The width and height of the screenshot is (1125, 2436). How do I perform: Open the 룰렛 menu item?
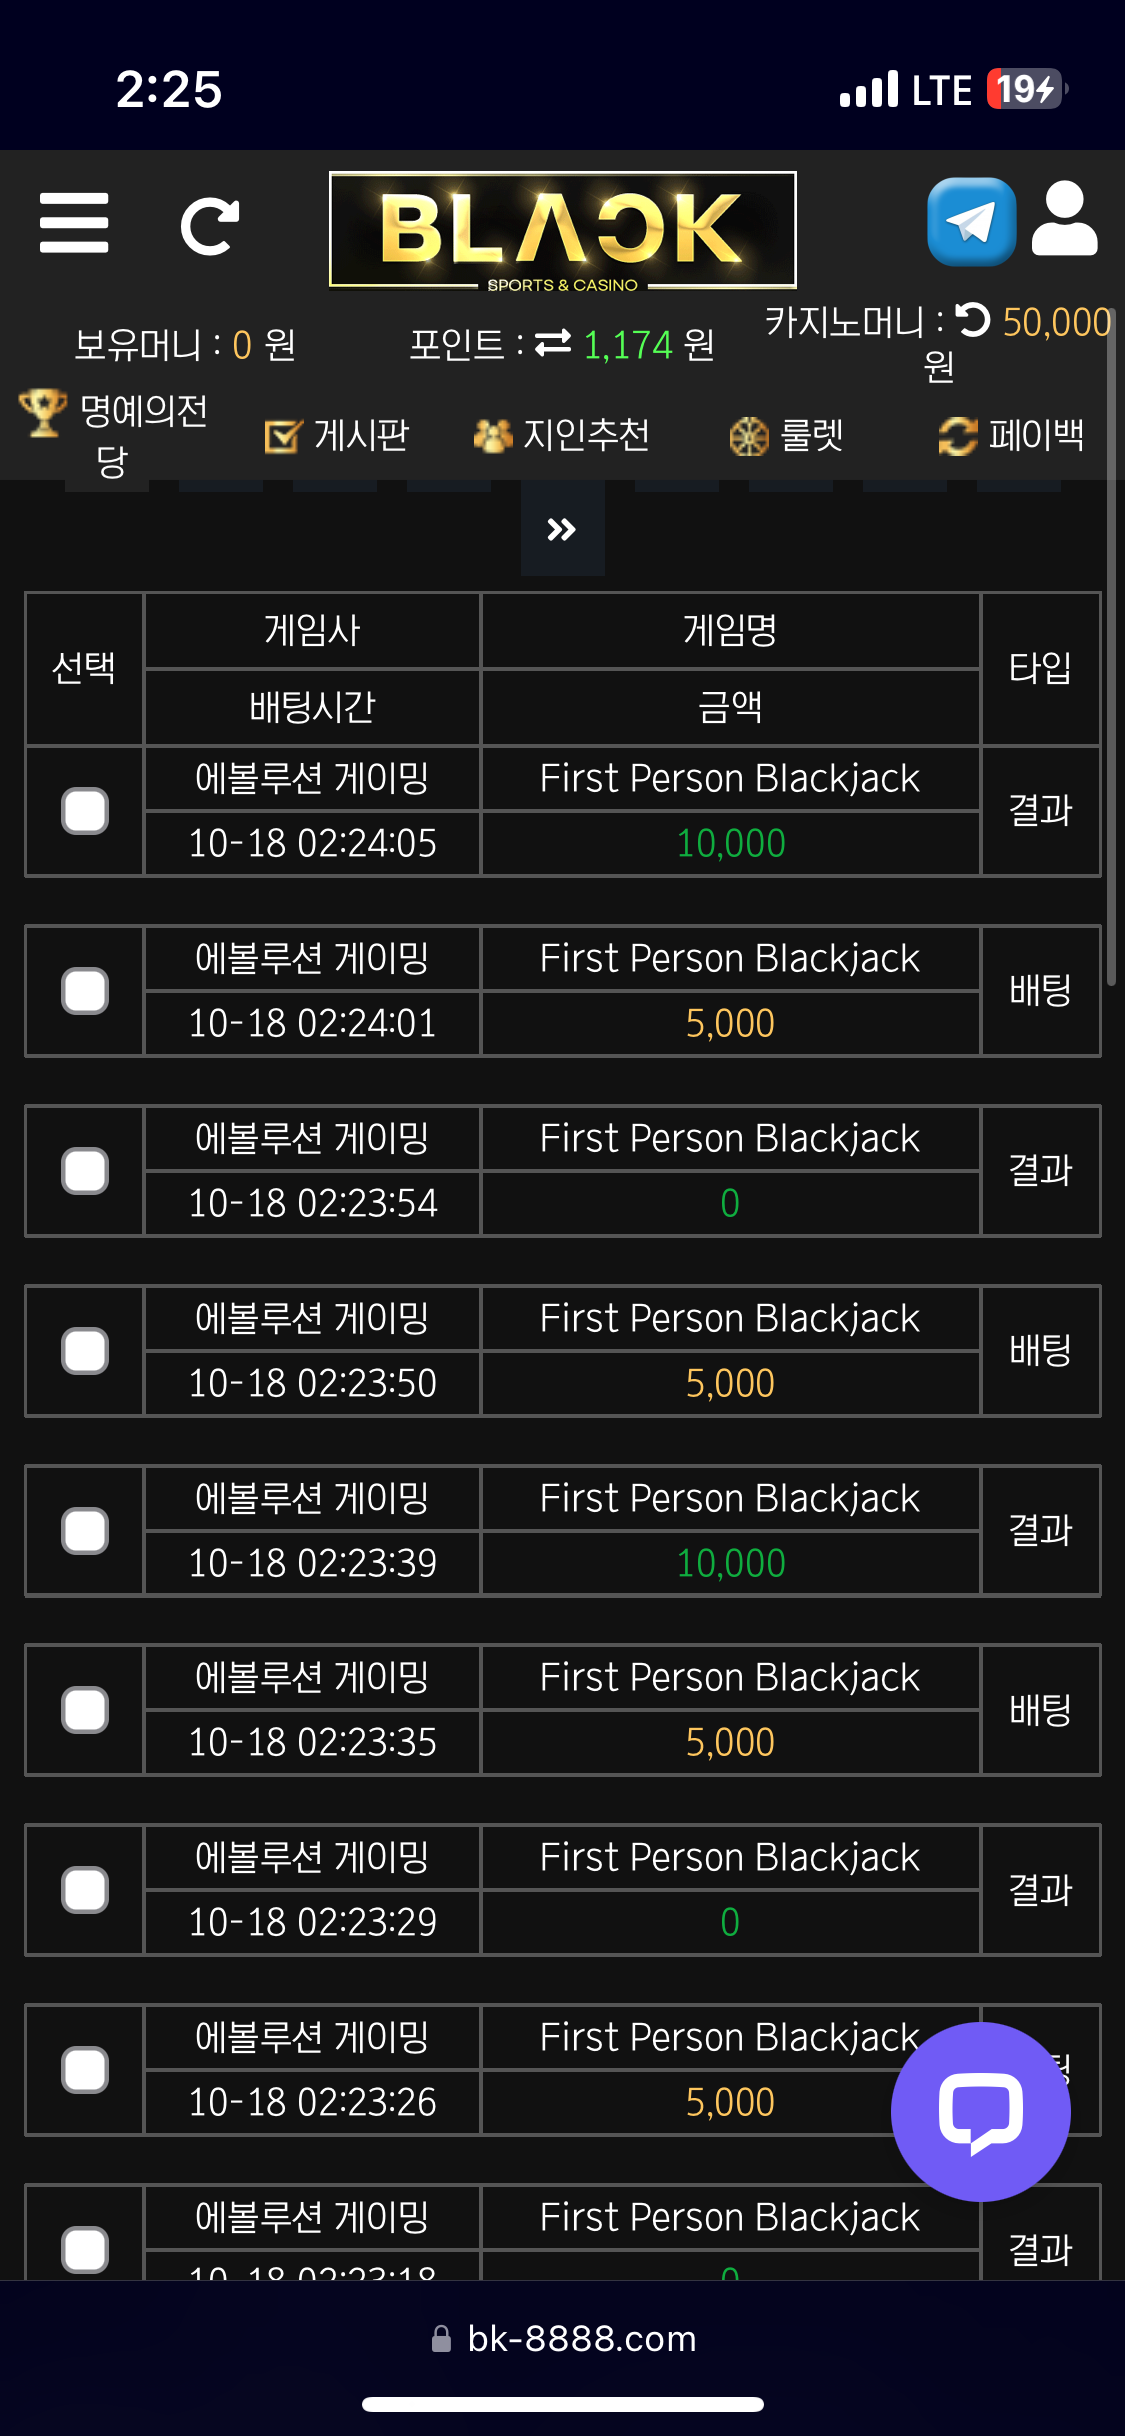[787, 435]
